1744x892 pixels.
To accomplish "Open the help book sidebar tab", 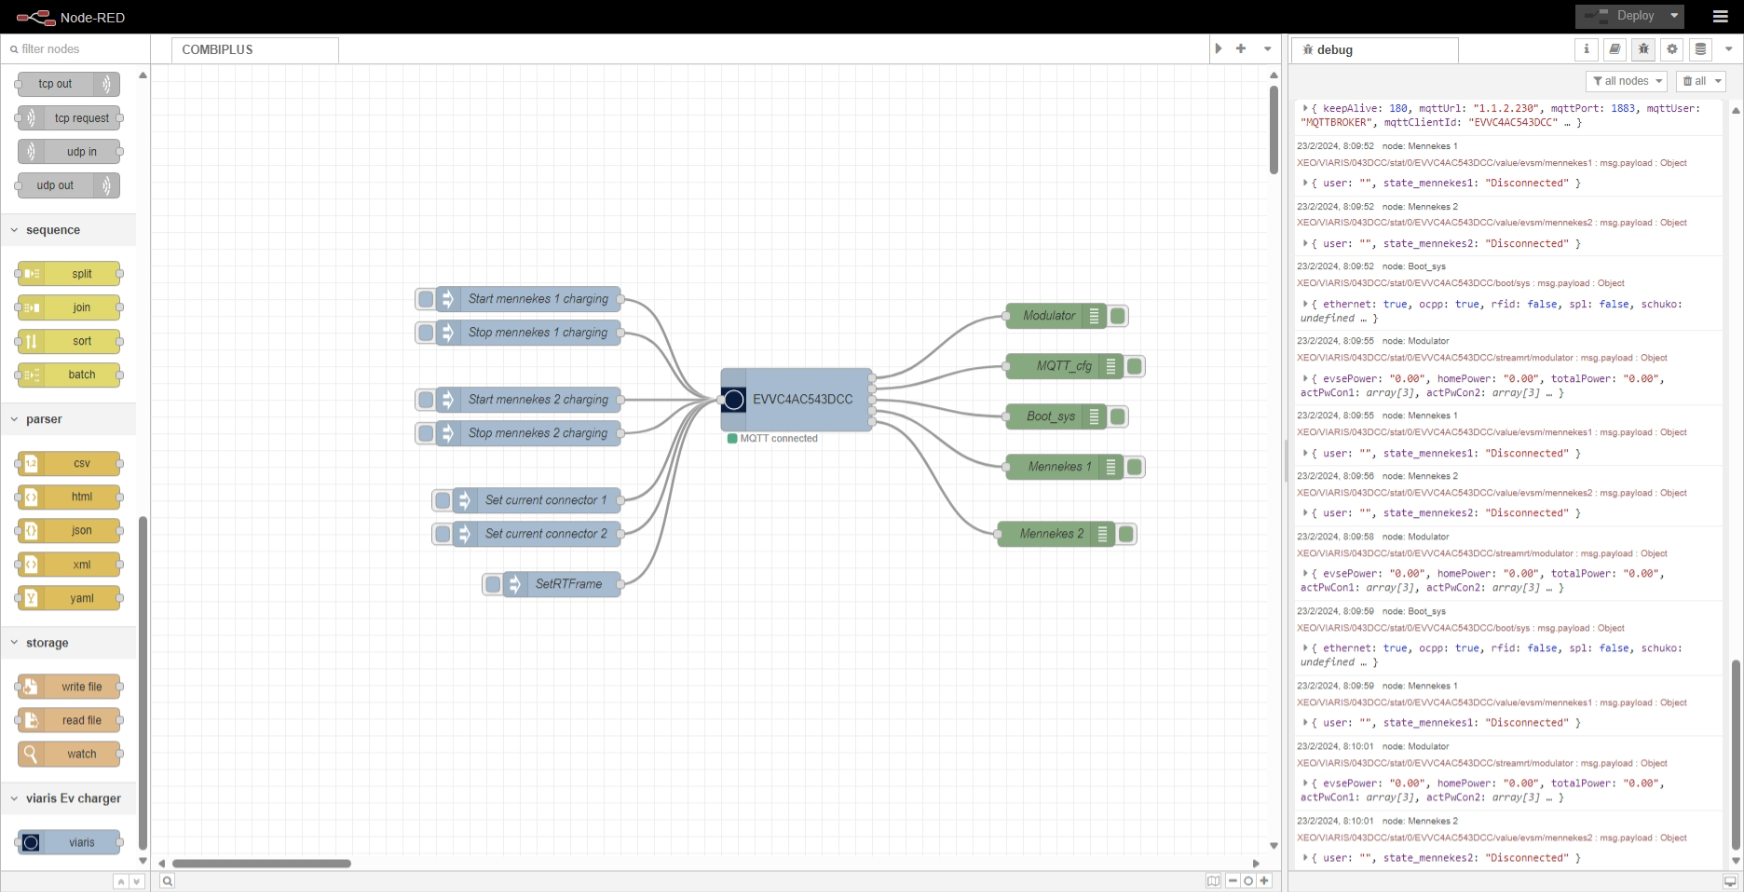I will 1615,49.
